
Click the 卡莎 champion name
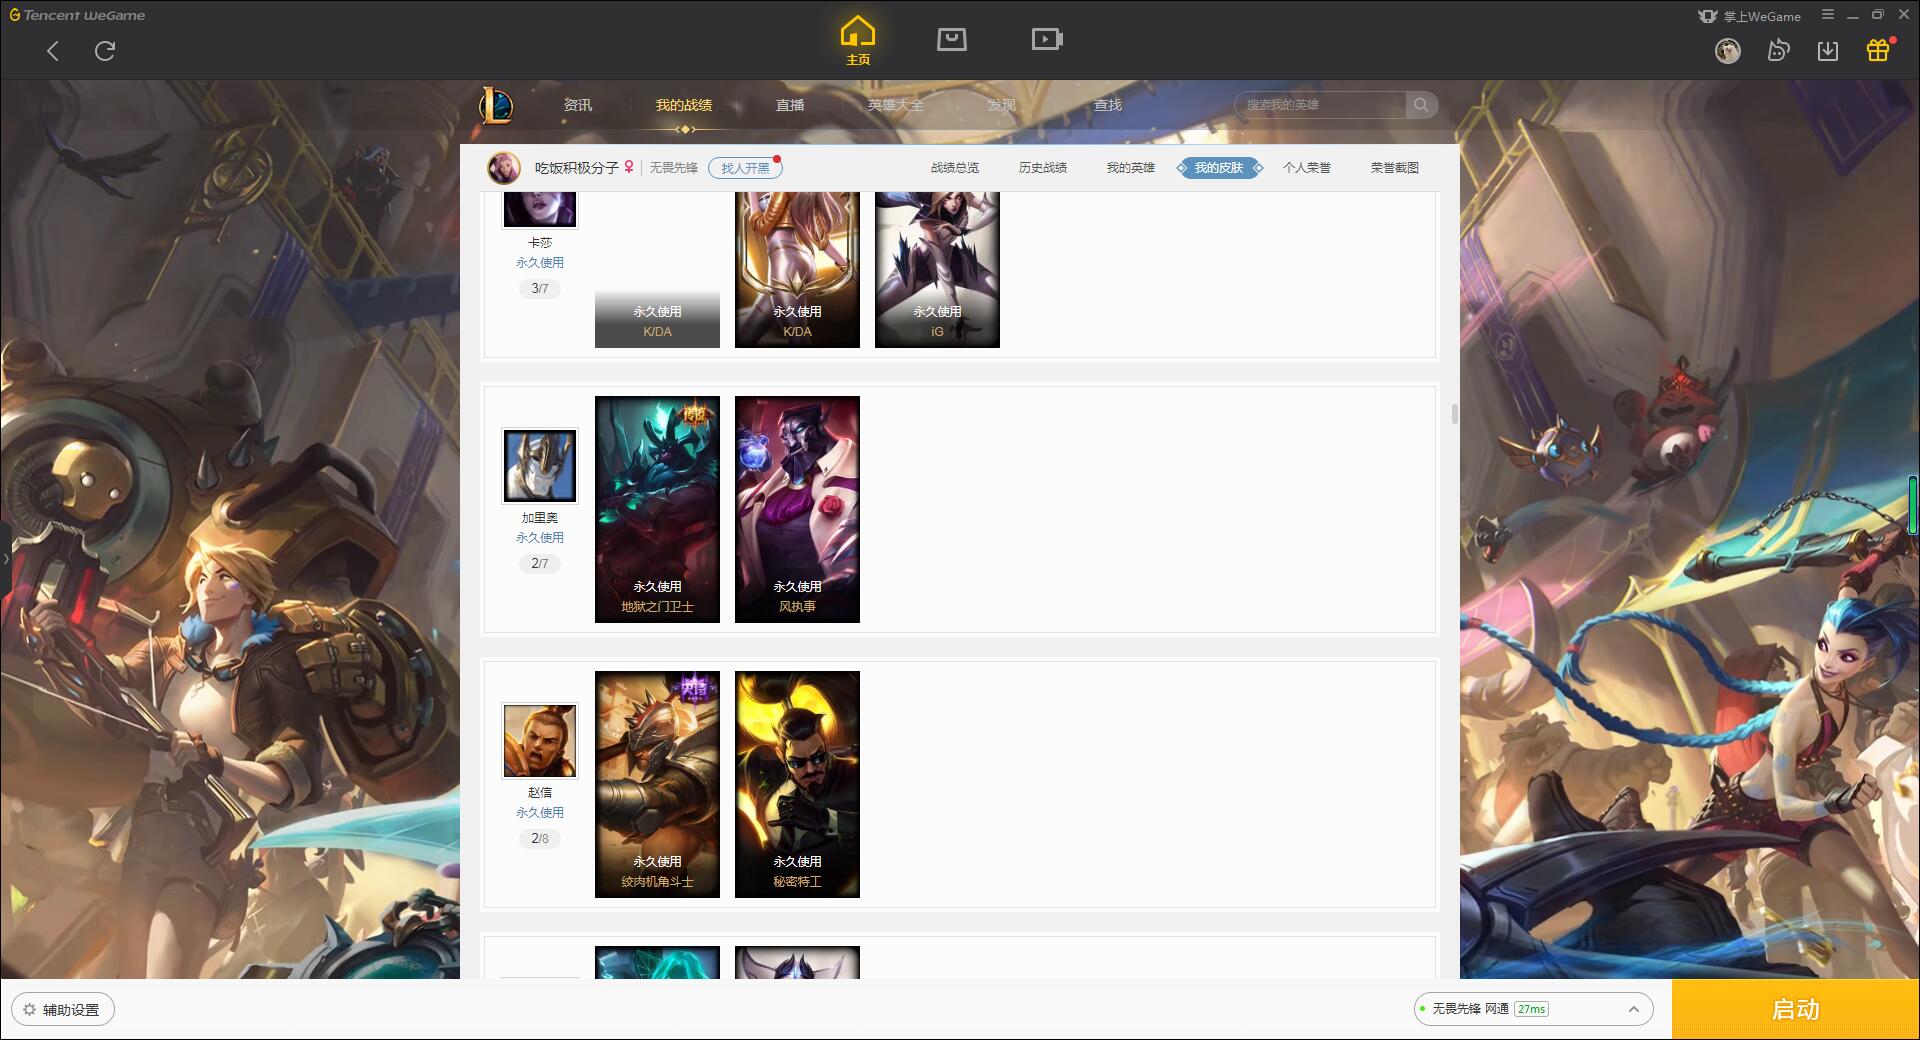[x=540, y=243]
